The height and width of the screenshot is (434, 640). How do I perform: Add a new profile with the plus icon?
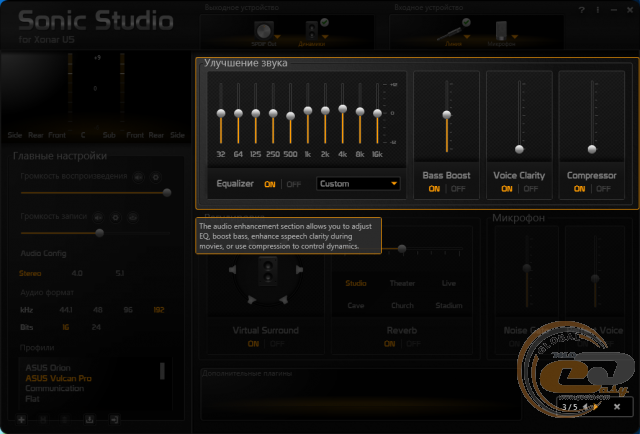click(x=21, y=419)
